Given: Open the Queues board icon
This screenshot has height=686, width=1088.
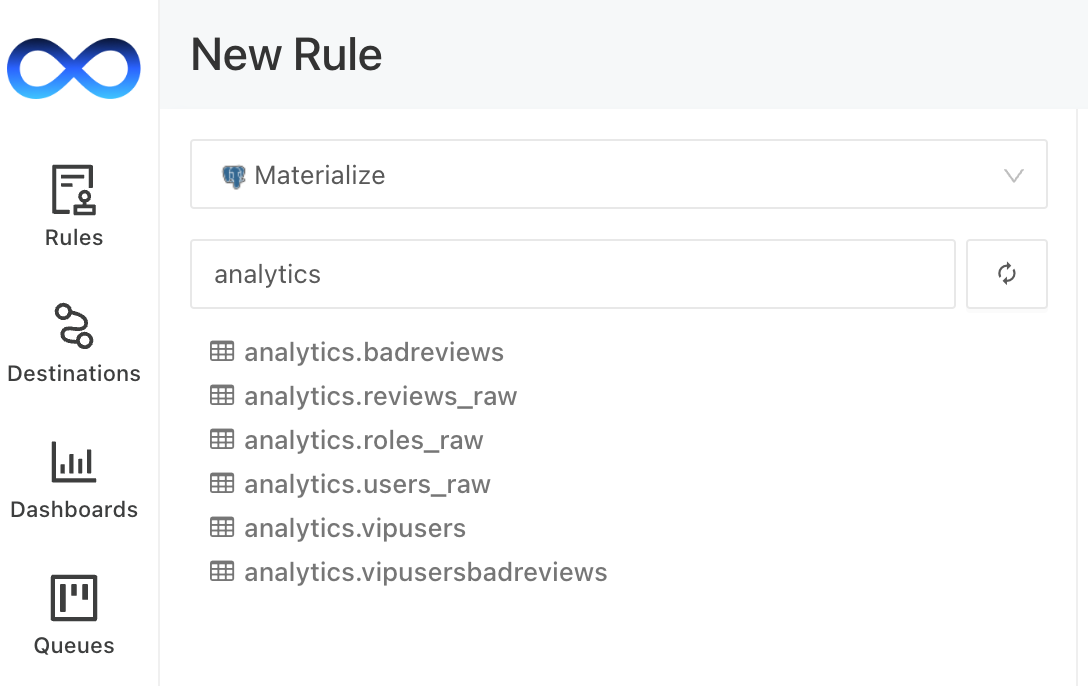Looking at the screenshot, I should click(74, 598).
